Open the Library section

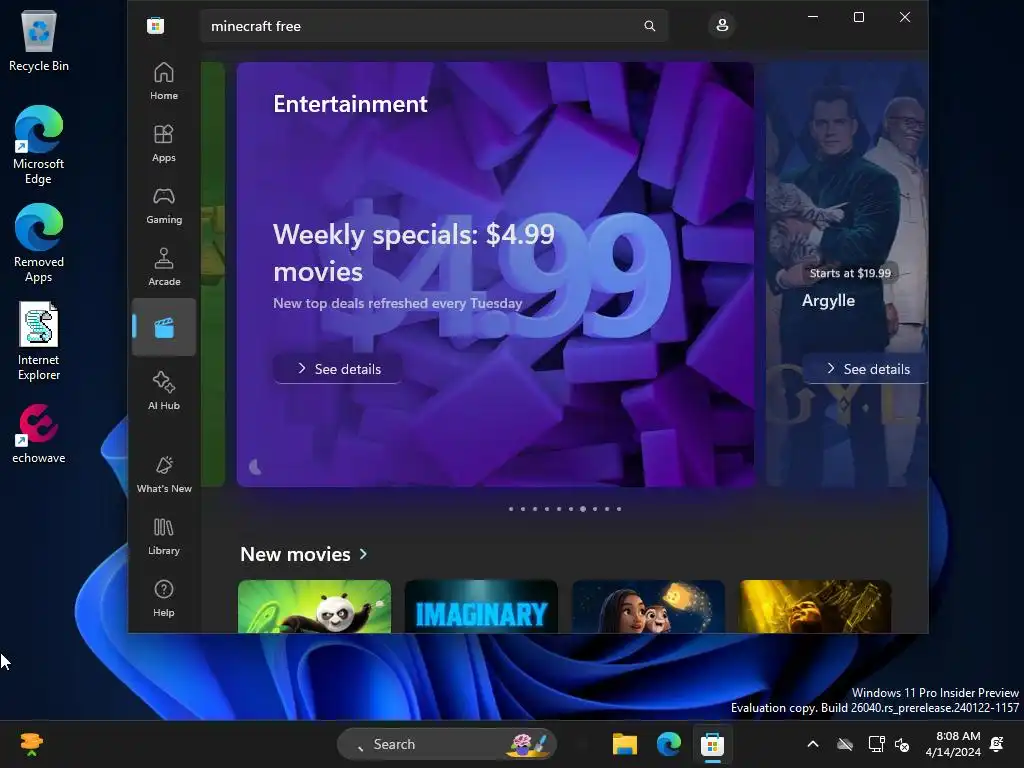coord(164,536)
